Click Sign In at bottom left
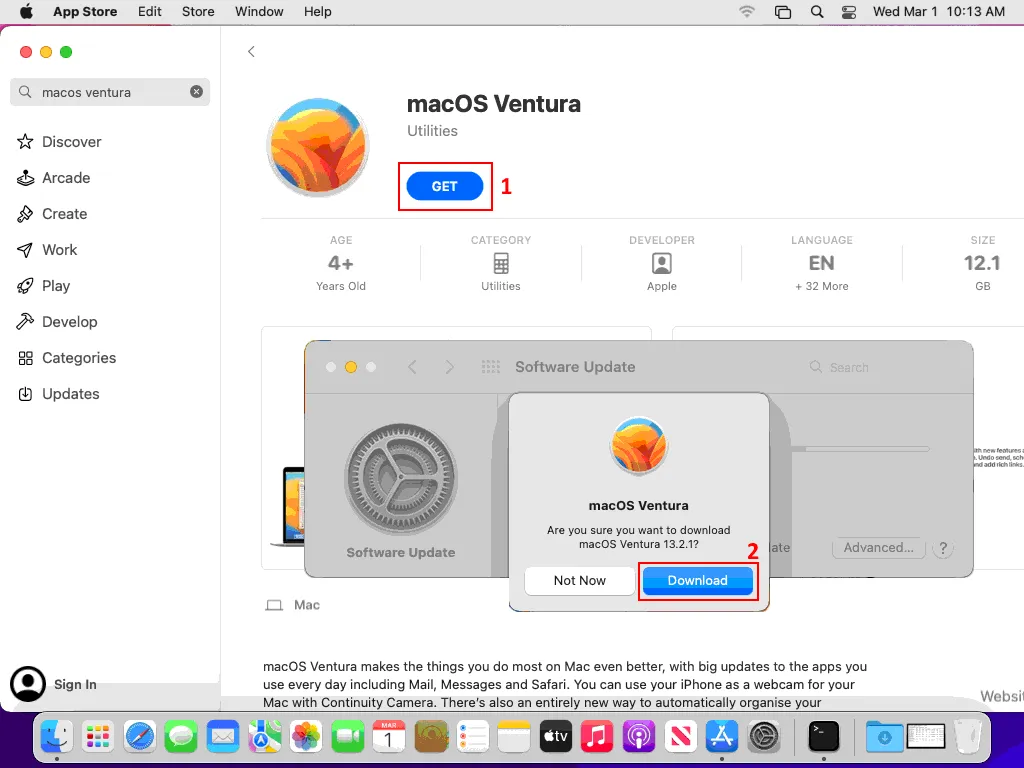This screenshot has width=1024, height=768. pos(75,685)
